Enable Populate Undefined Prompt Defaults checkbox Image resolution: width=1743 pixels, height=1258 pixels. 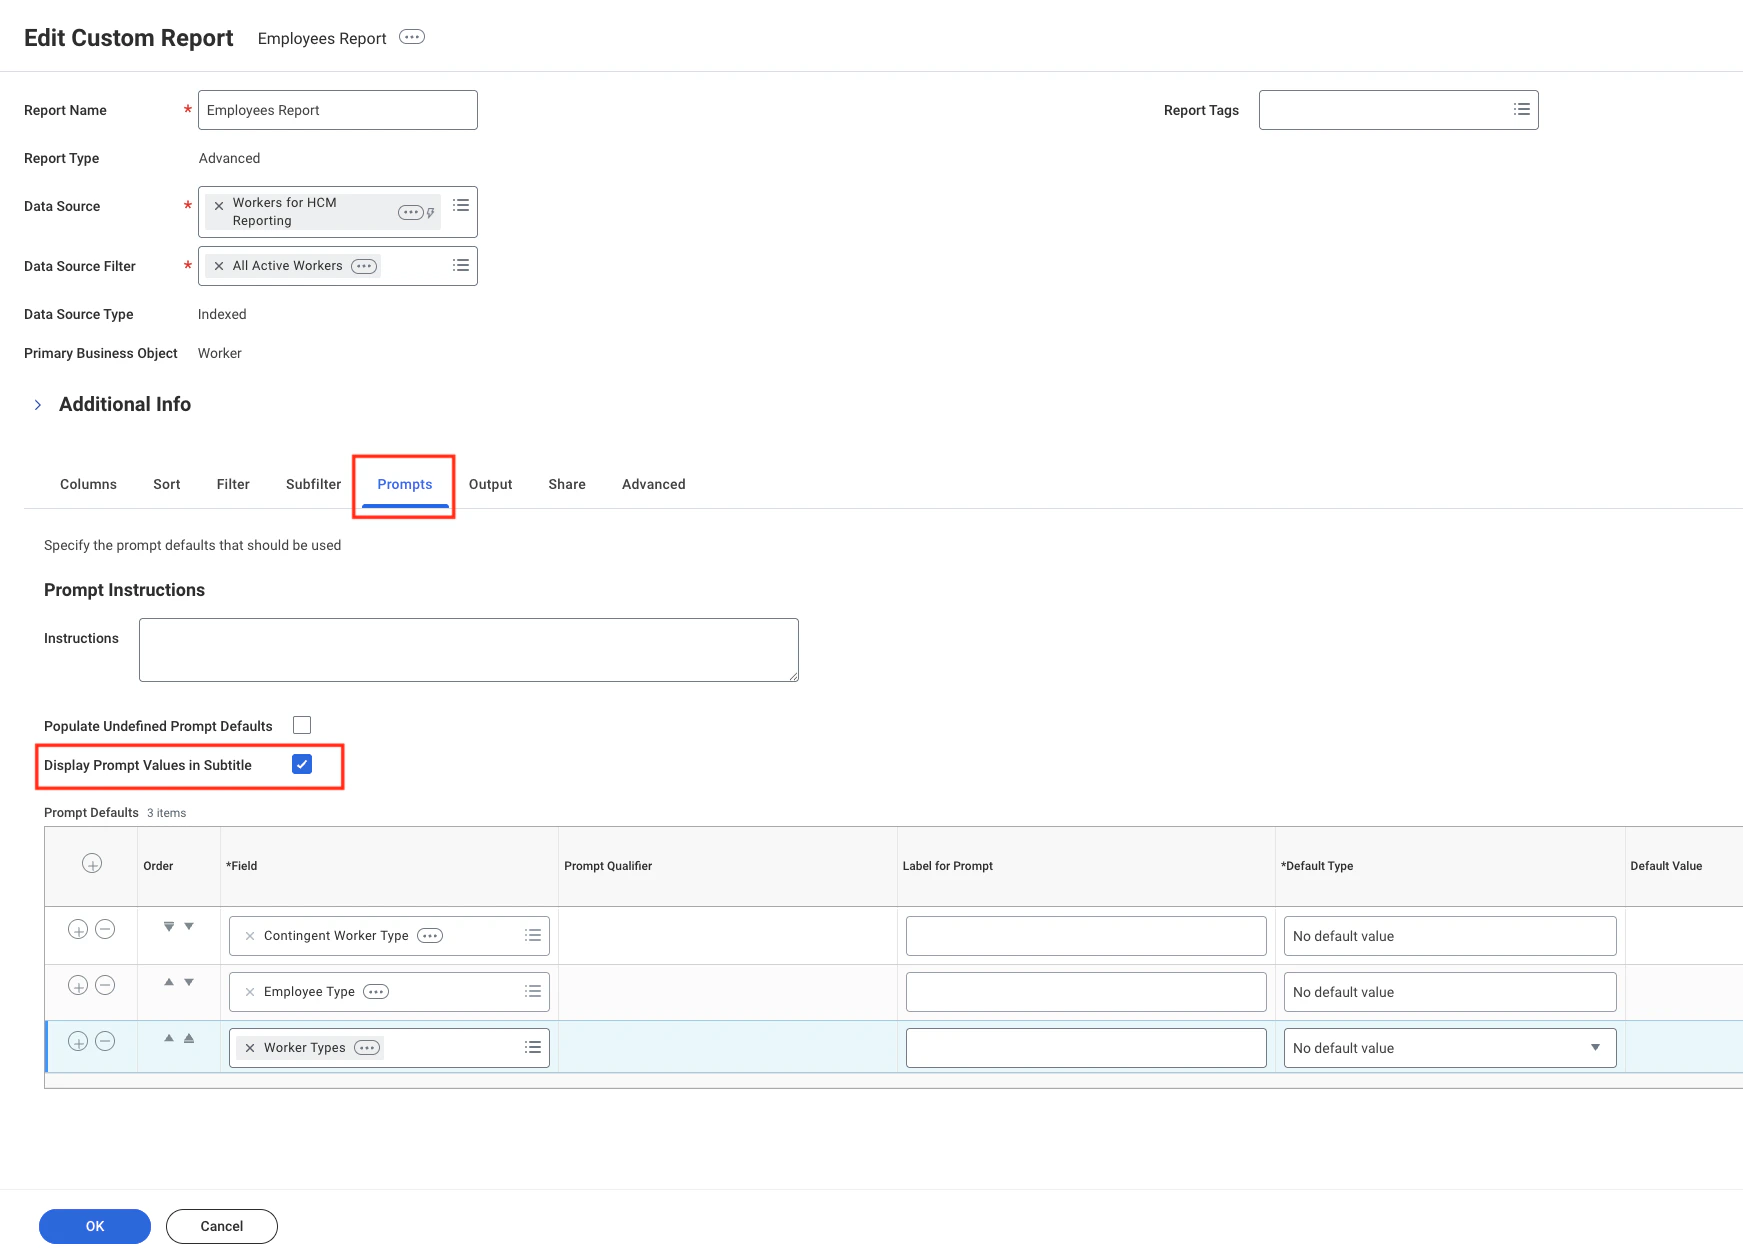(x=302, y=725)
